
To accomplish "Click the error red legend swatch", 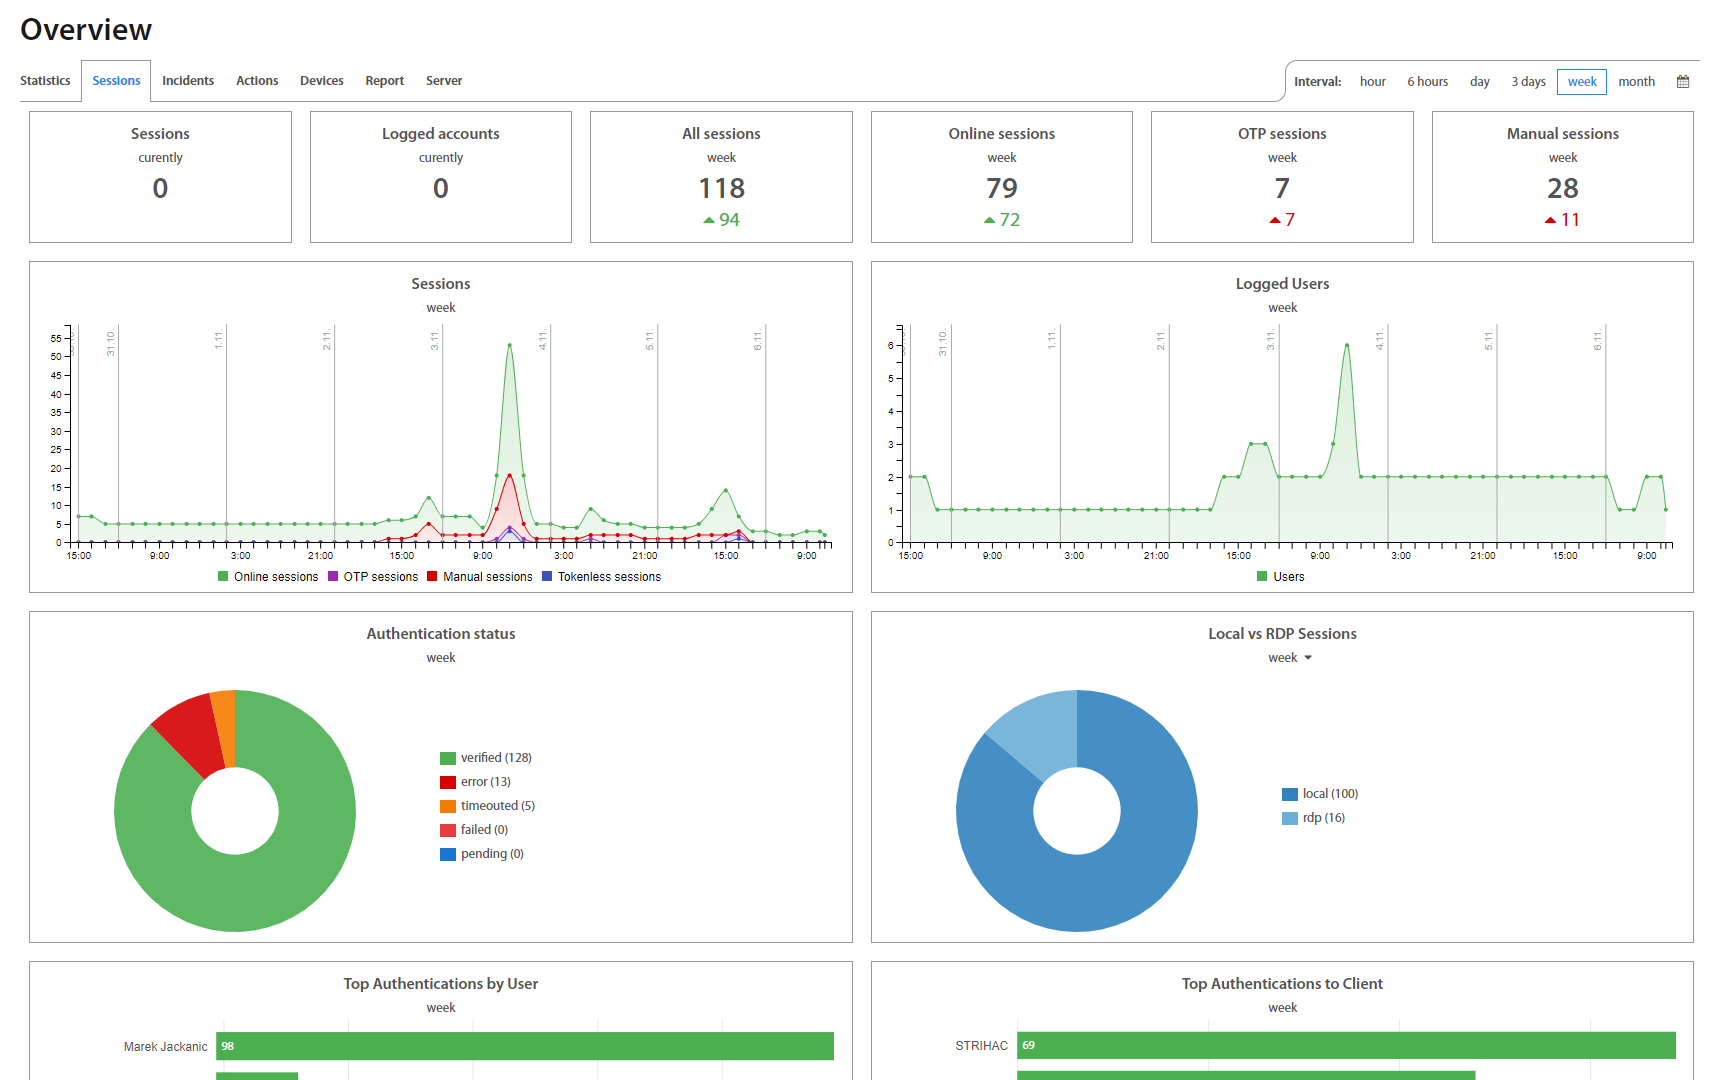I will point(448,782).
